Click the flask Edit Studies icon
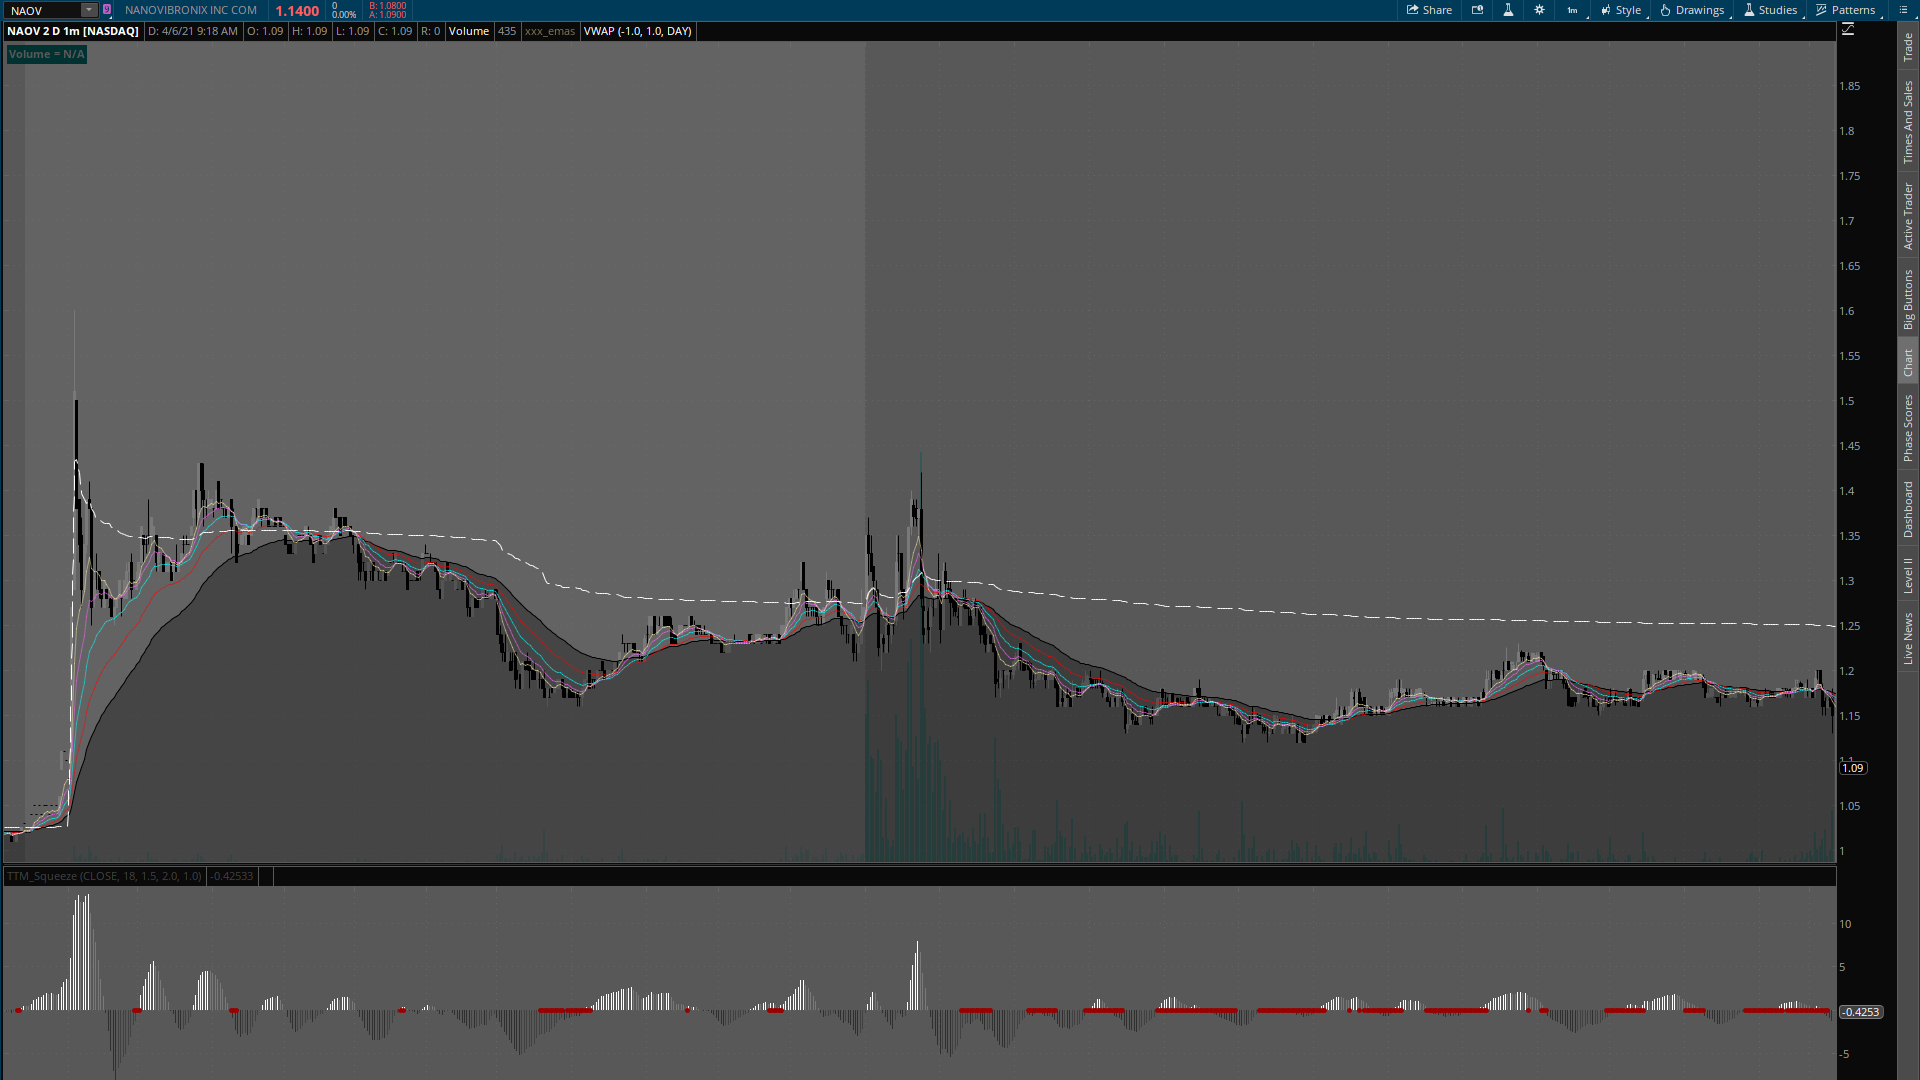 1508,10
